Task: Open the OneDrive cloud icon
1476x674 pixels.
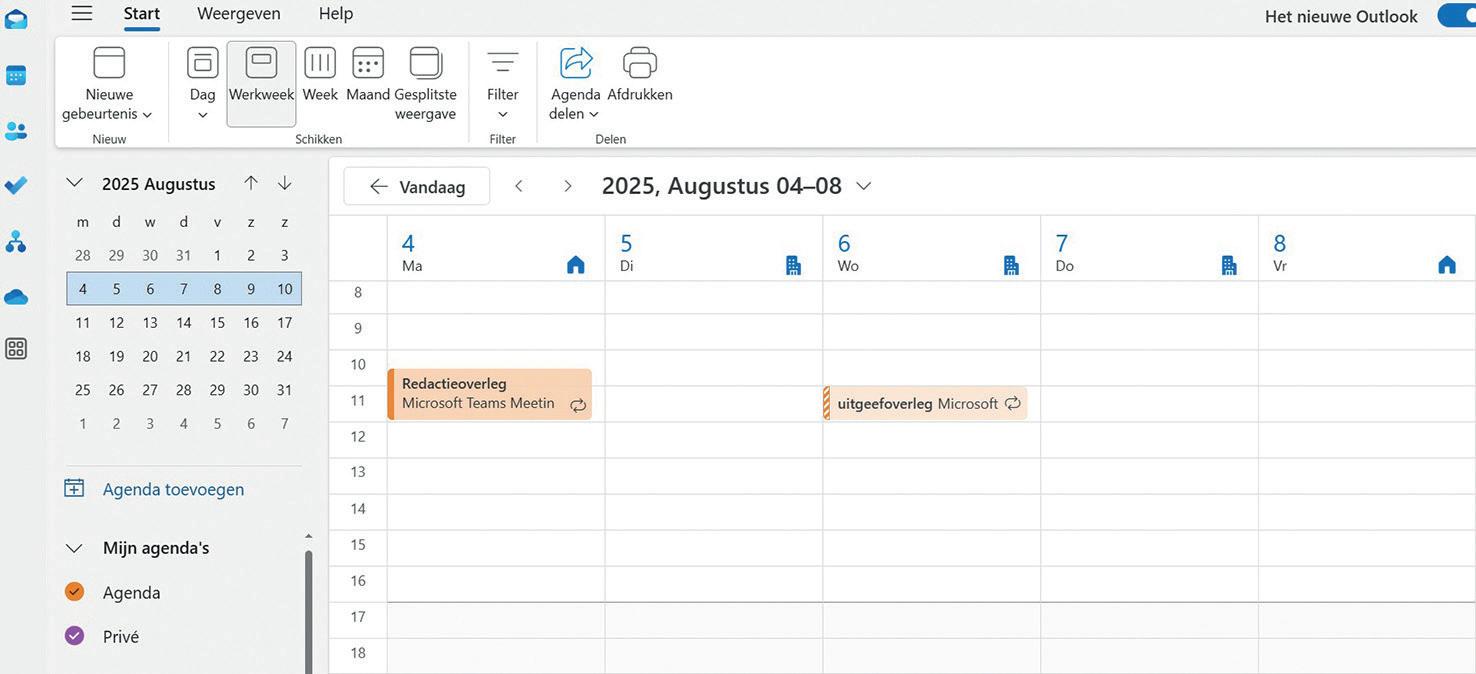Action: click(16, 297)
